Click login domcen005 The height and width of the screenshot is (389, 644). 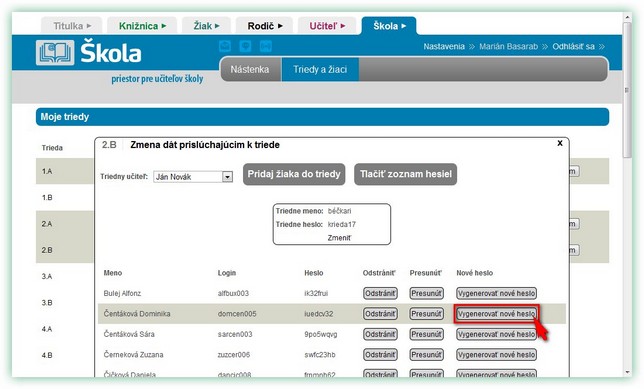coord(237,314)
